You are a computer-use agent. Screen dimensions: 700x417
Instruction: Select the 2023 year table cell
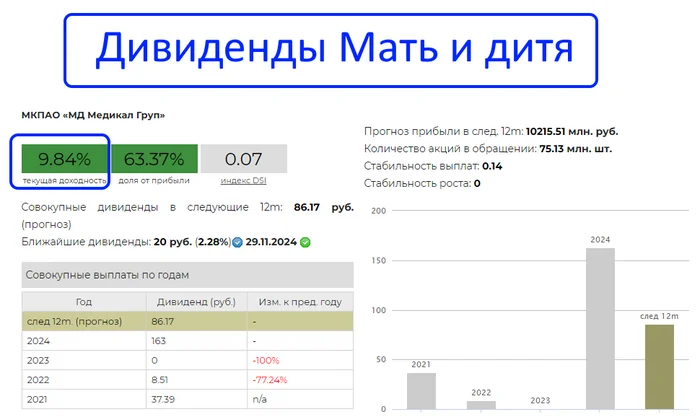(x=84, y=360)
